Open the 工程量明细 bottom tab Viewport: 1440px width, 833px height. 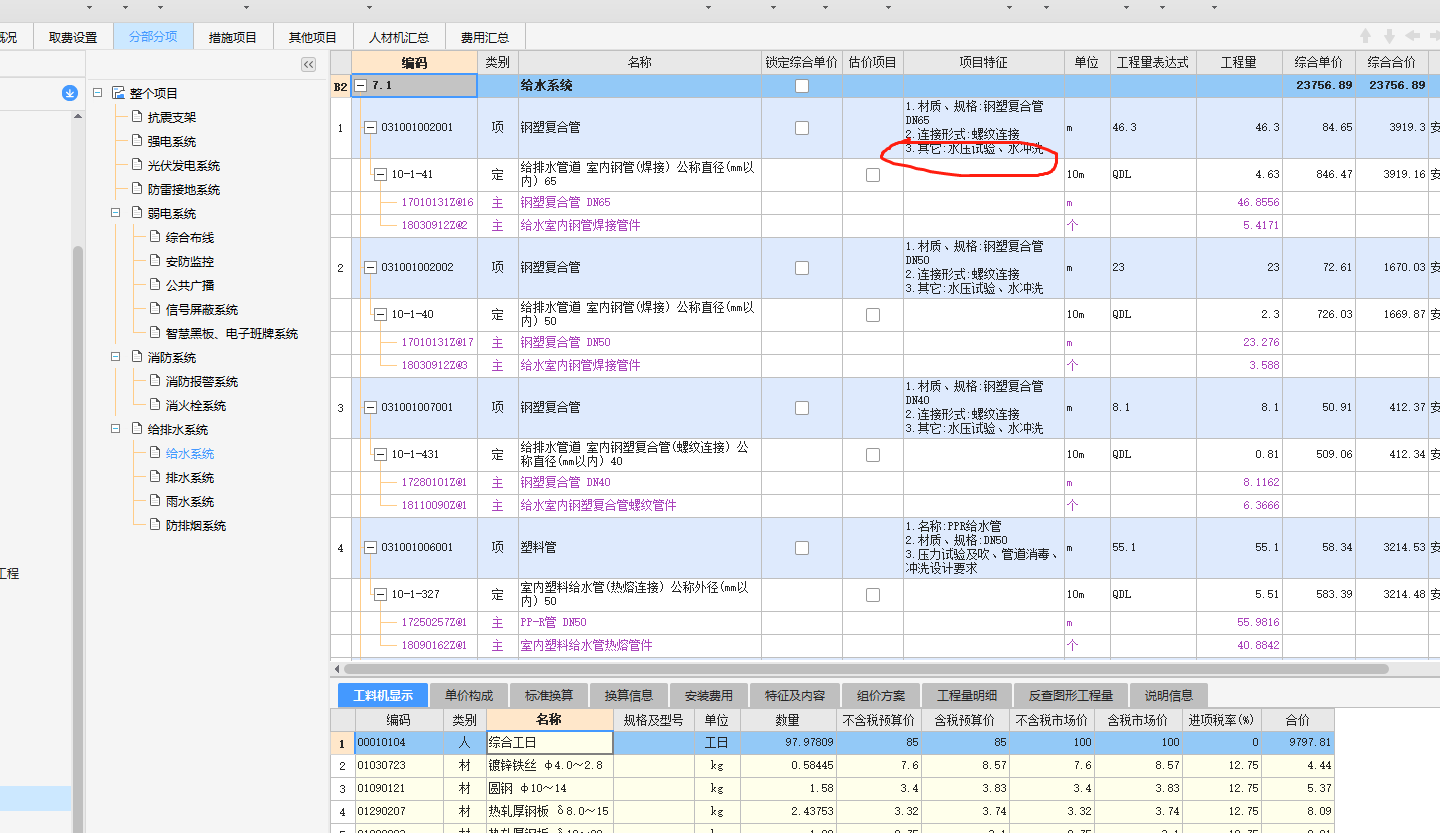coord(967,695)
